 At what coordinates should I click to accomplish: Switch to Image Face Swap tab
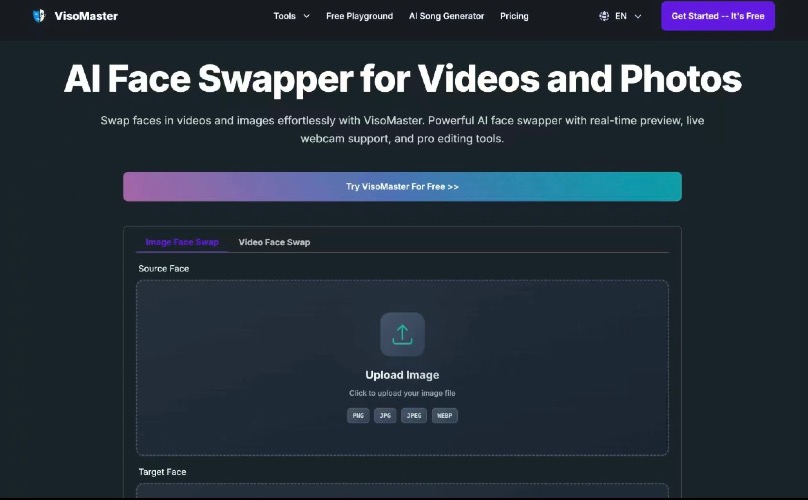(182, 242)
